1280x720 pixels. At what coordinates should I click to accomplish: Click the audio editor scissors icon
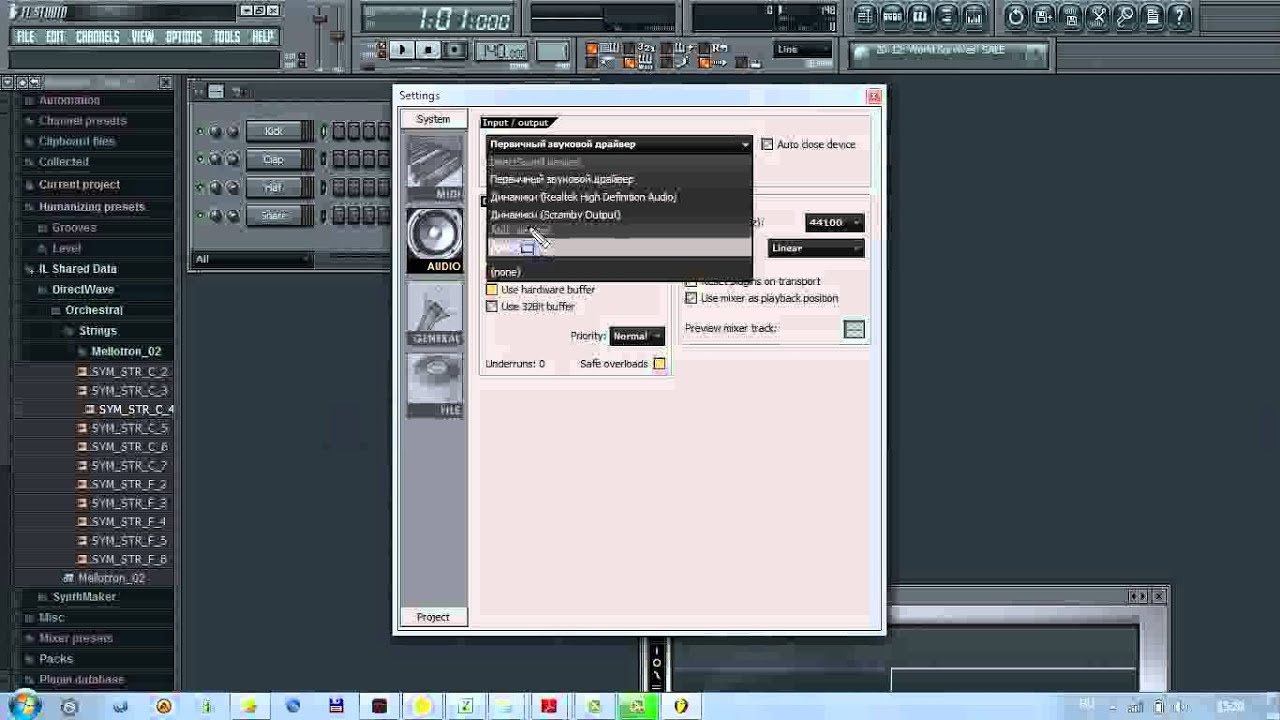pyautogui.click(x=1098, y=16)
